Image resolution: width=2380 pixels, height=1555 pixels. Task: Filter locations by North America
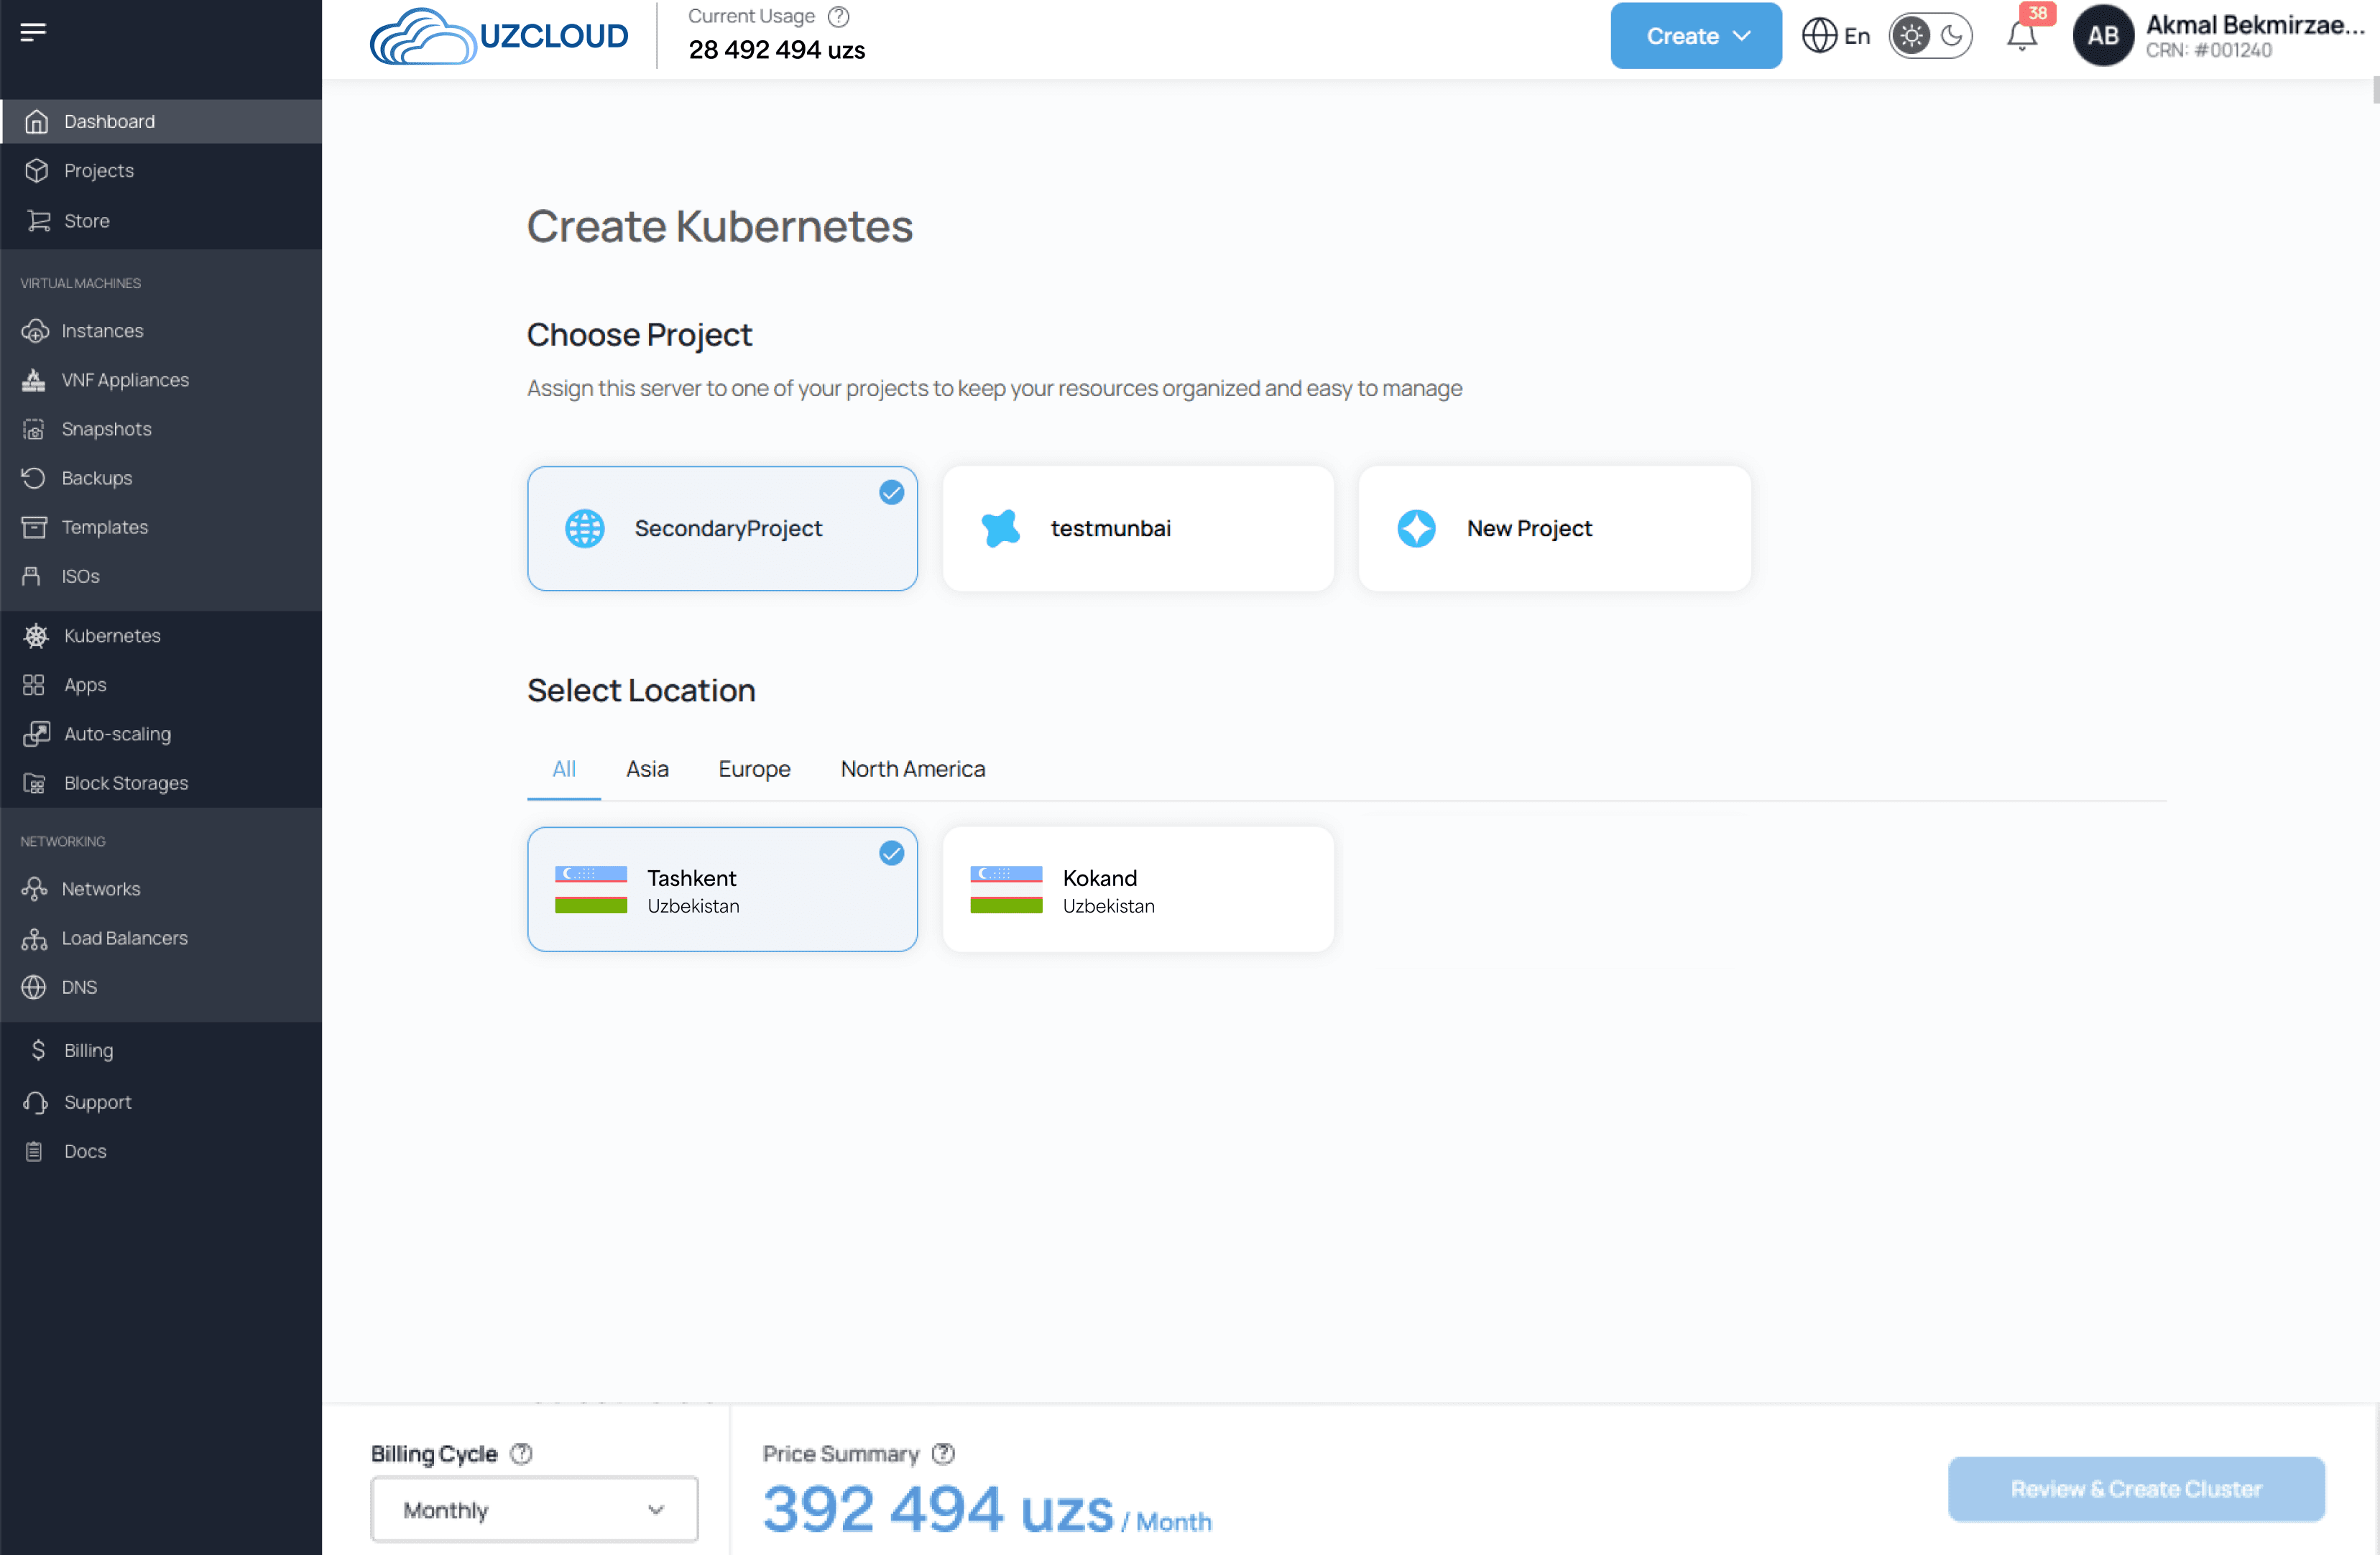coord(912,768)
